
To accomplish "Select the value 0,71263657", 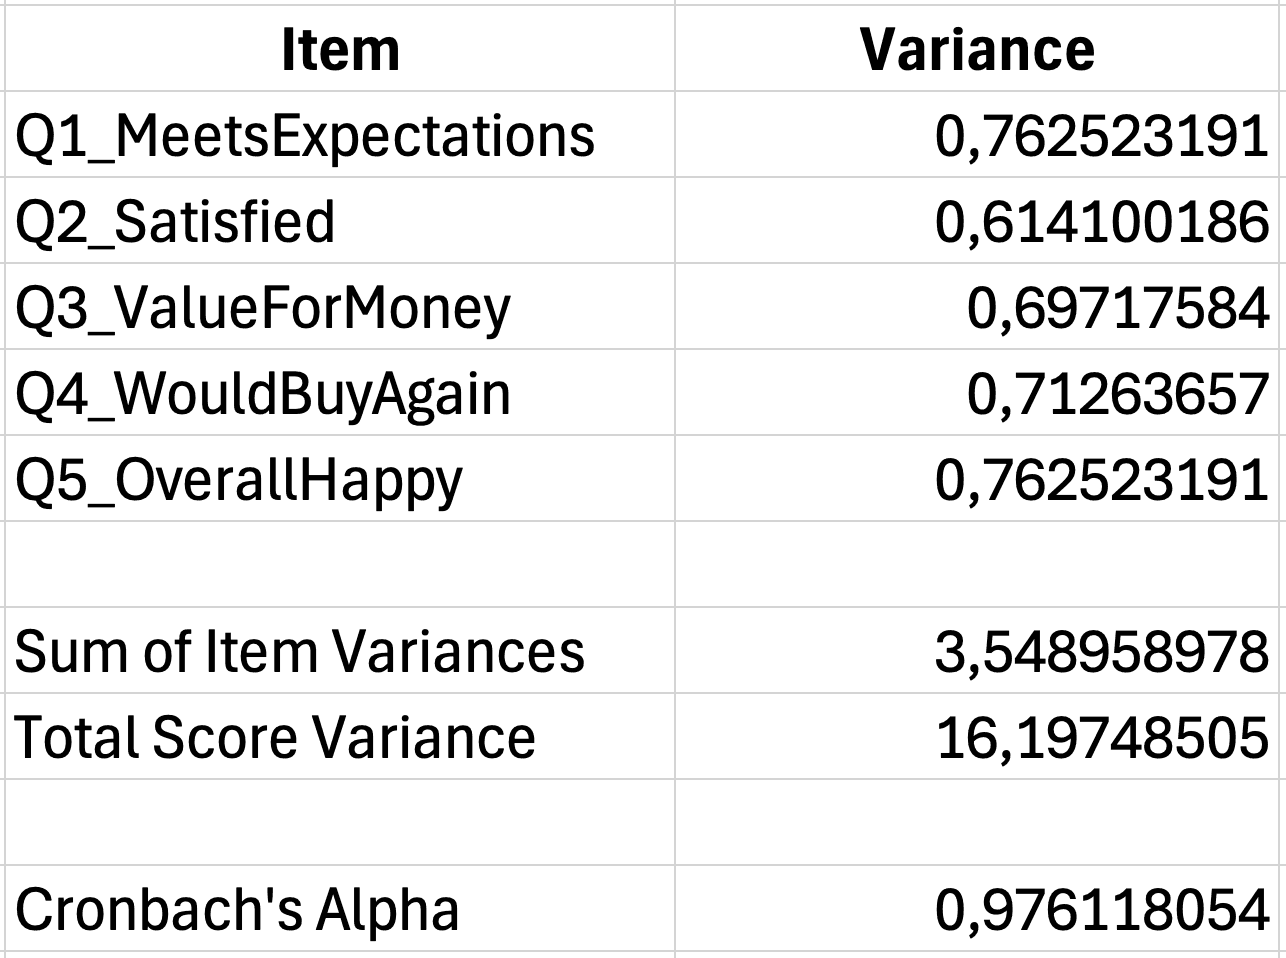I will click(1117, 393).
